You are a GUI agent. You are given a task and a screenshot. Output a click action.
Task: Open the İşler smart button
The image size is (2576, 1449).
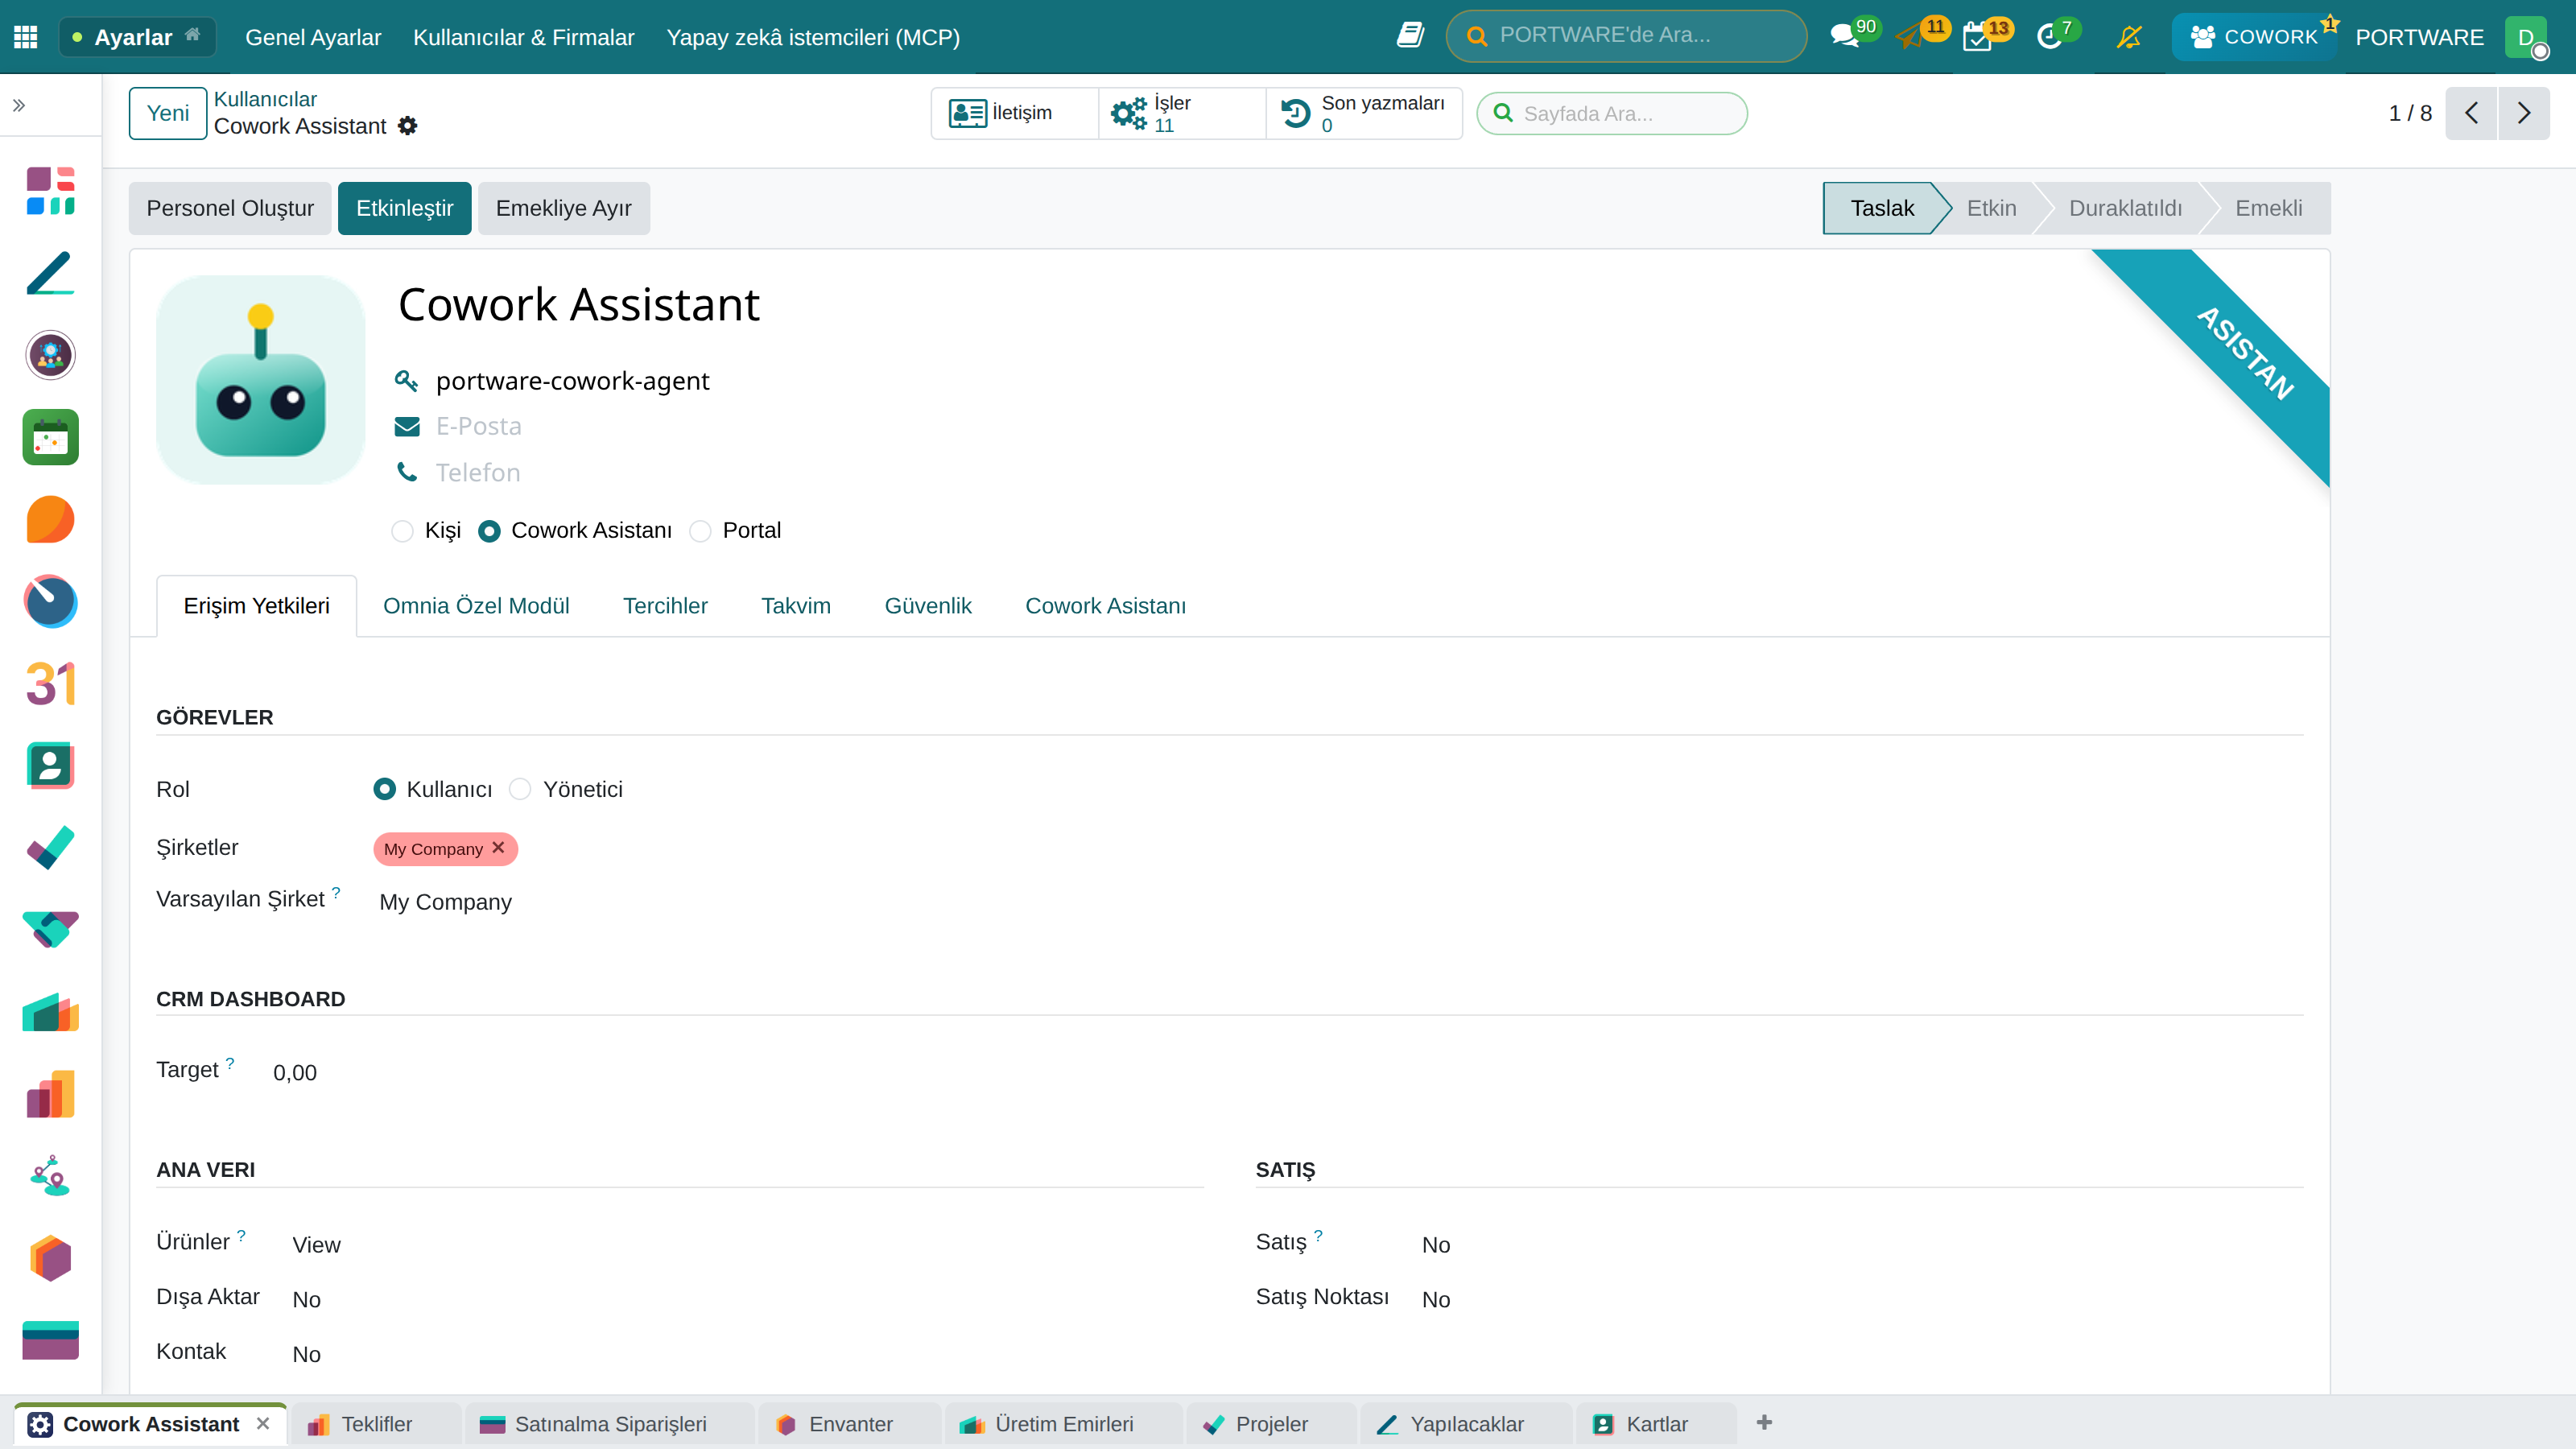pos(1182,113)
